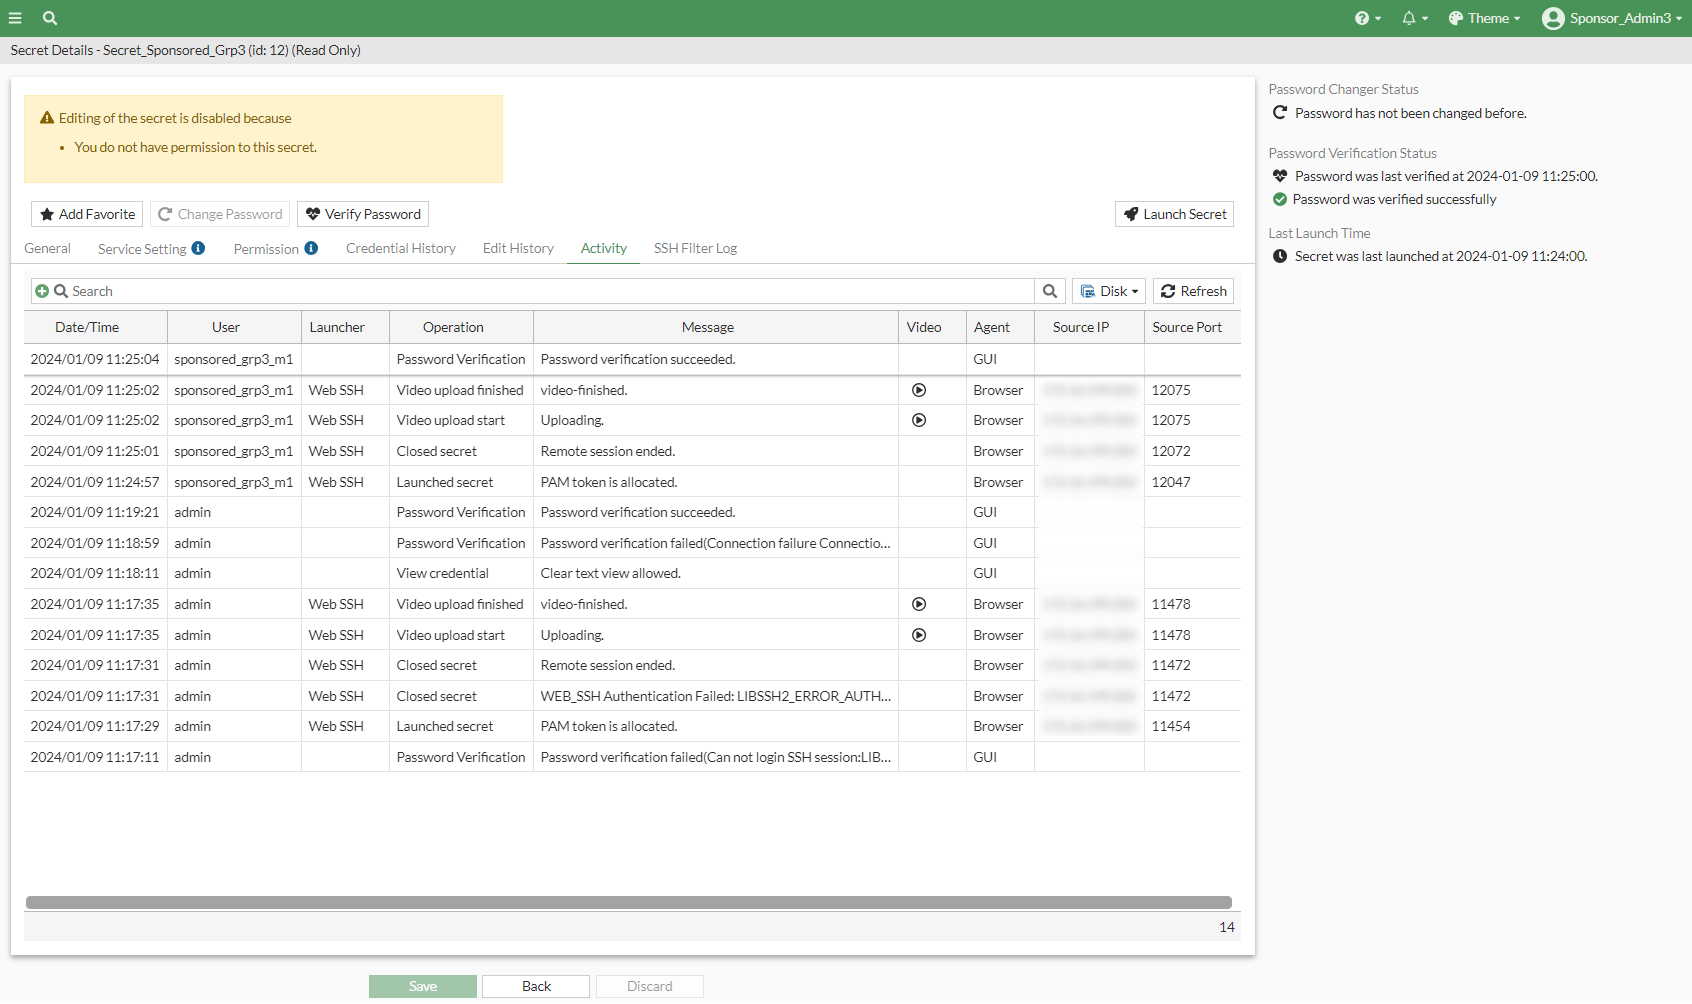Click the info icon next to Permission
This screenshot has height=1004, width=1692.
[311, 248]
